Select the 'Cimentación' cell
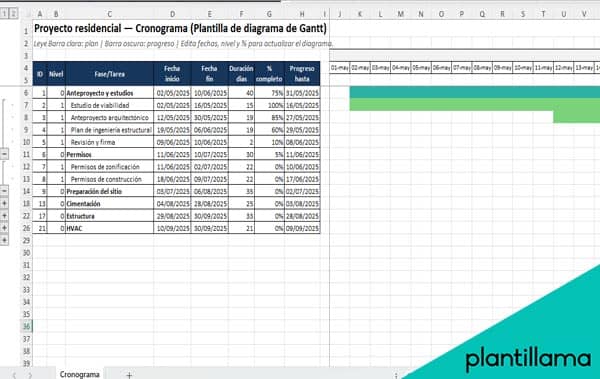This screenshot has height=379, width=600. tap(109, 203)
